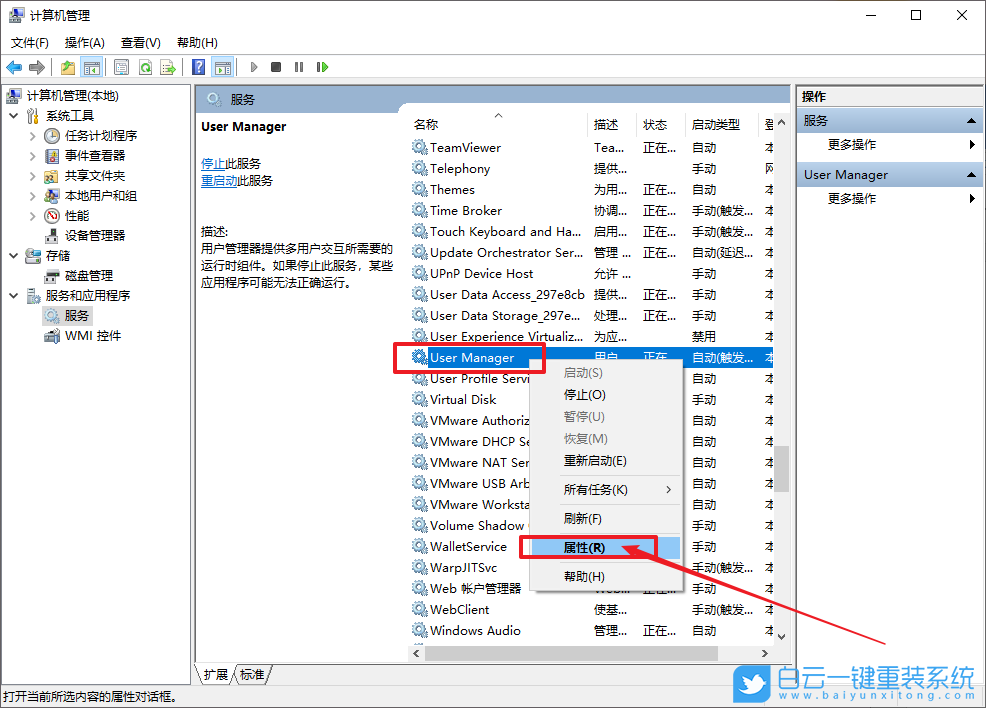Open the 查看(V) menu

(140, 43)
